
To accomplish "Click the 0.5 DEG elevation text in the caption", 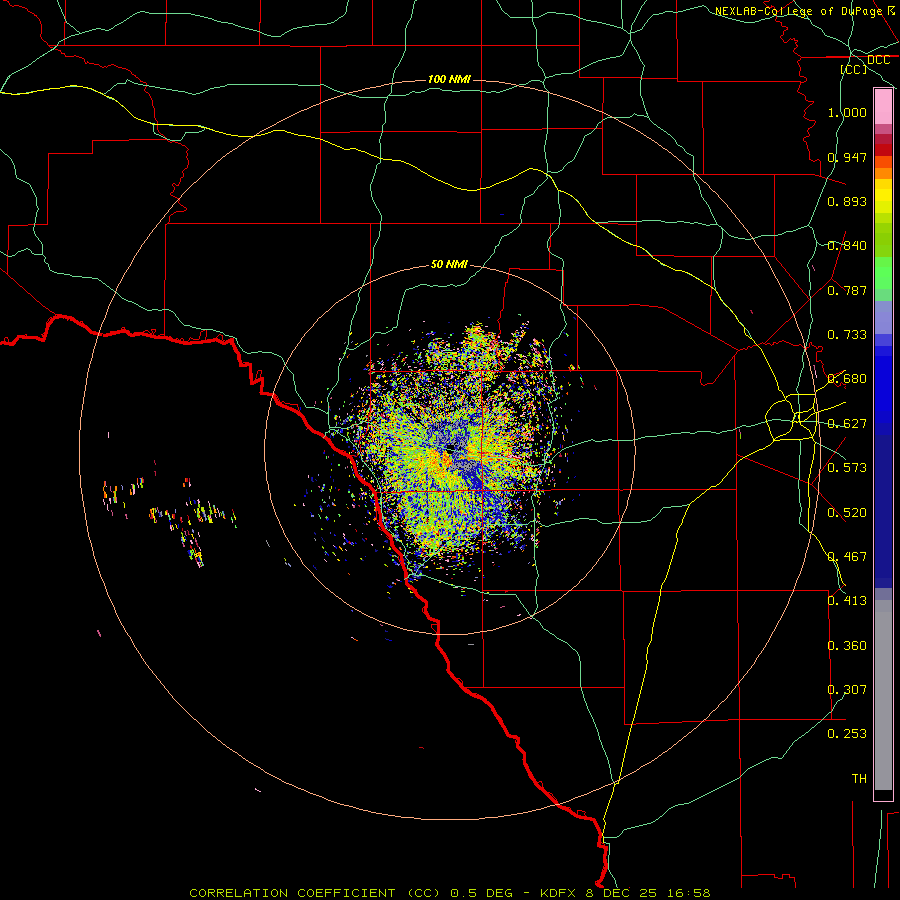I will (482, 893).
